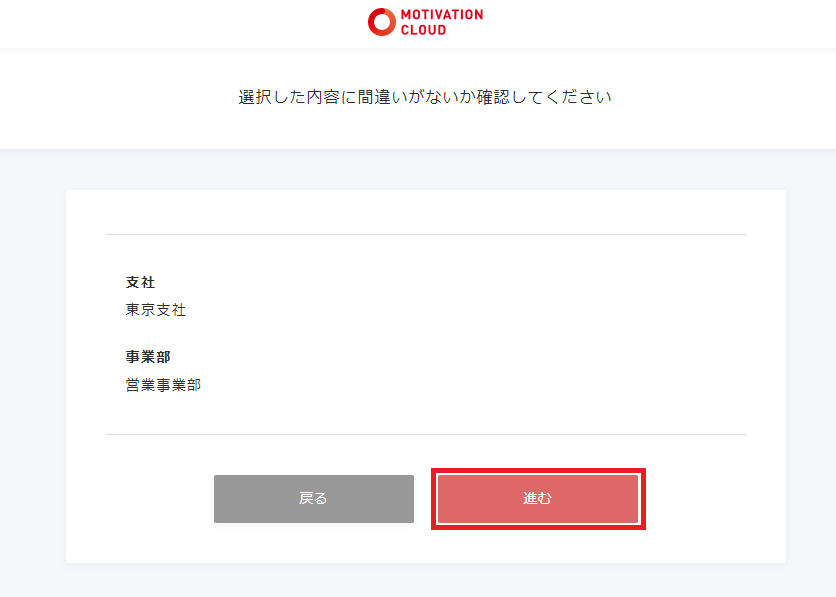The width and height of the screenshot is (836, 597).
Task: Click the Motivation Cloud red ring logo icon
Action: (x=382, y=22)
